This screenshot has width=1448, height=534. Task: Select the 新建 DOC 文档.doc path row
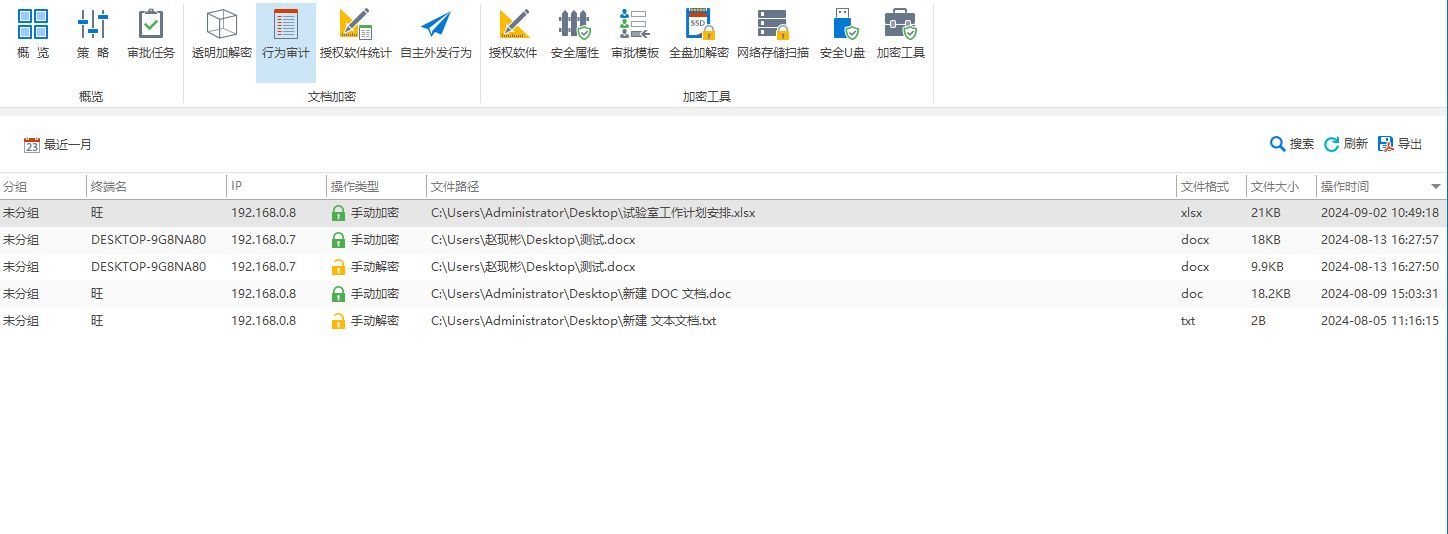[724, 294]
